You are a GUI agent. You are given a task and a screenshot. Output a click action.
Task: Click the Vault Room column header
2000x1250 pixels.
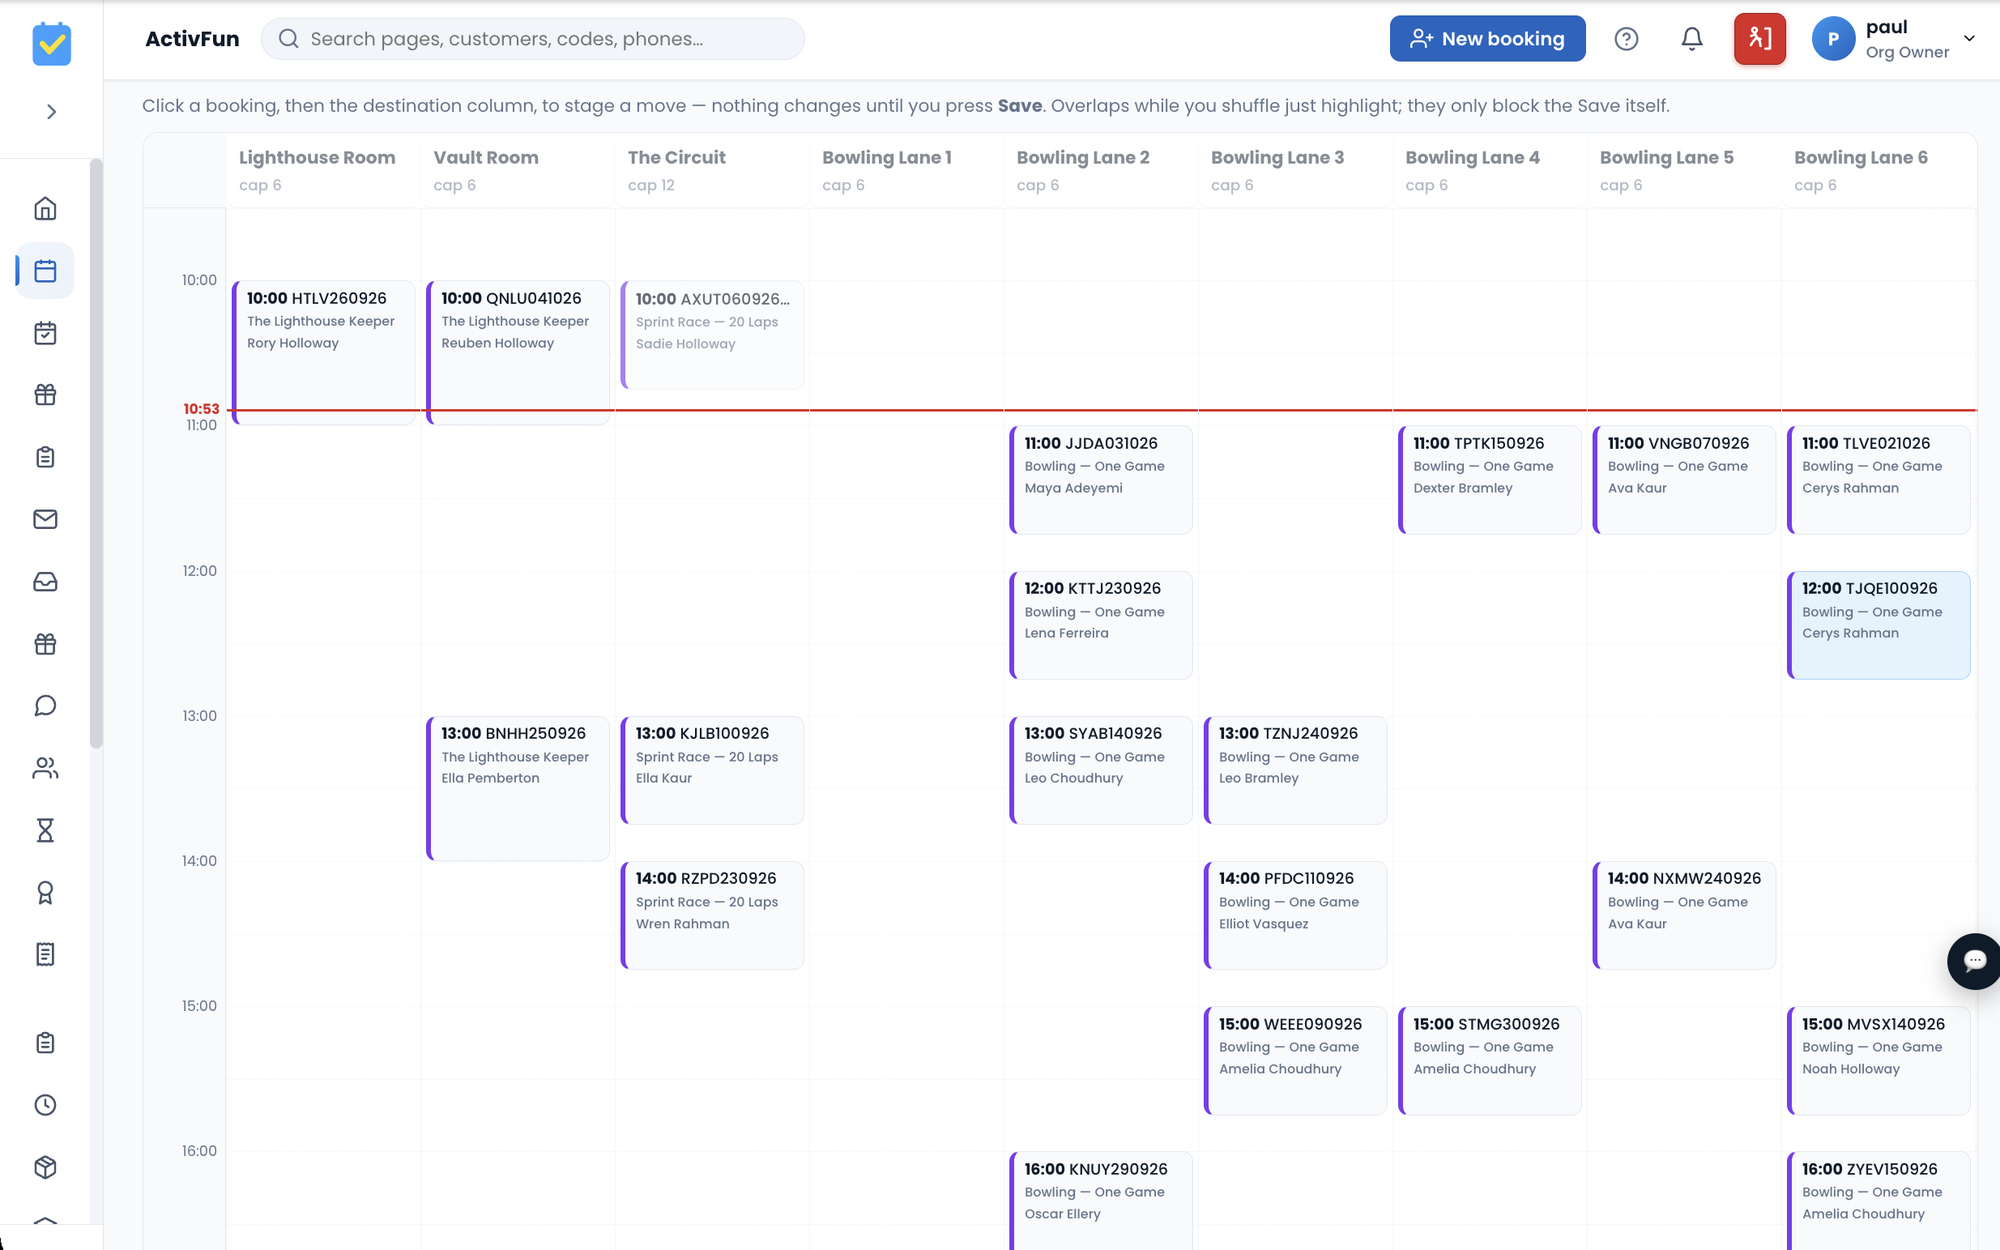(517, 170)
